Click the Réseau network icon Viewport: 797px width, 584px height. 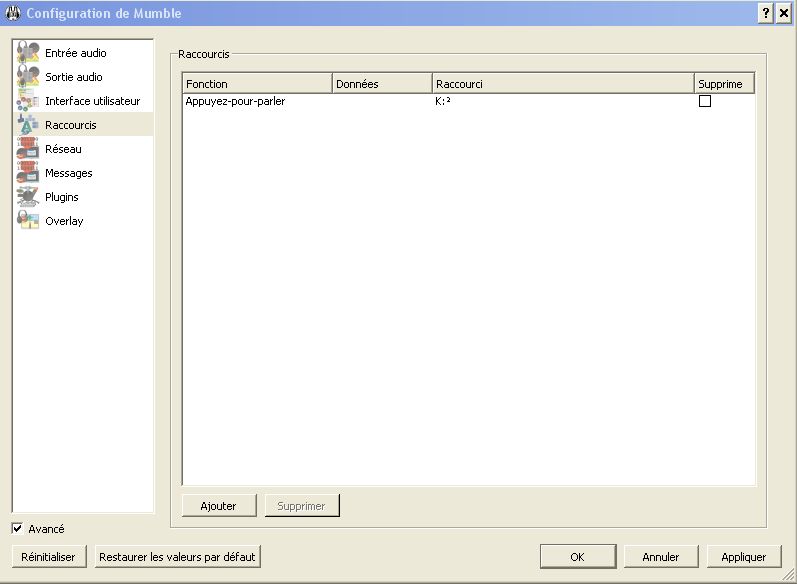[x=28, y=148]
